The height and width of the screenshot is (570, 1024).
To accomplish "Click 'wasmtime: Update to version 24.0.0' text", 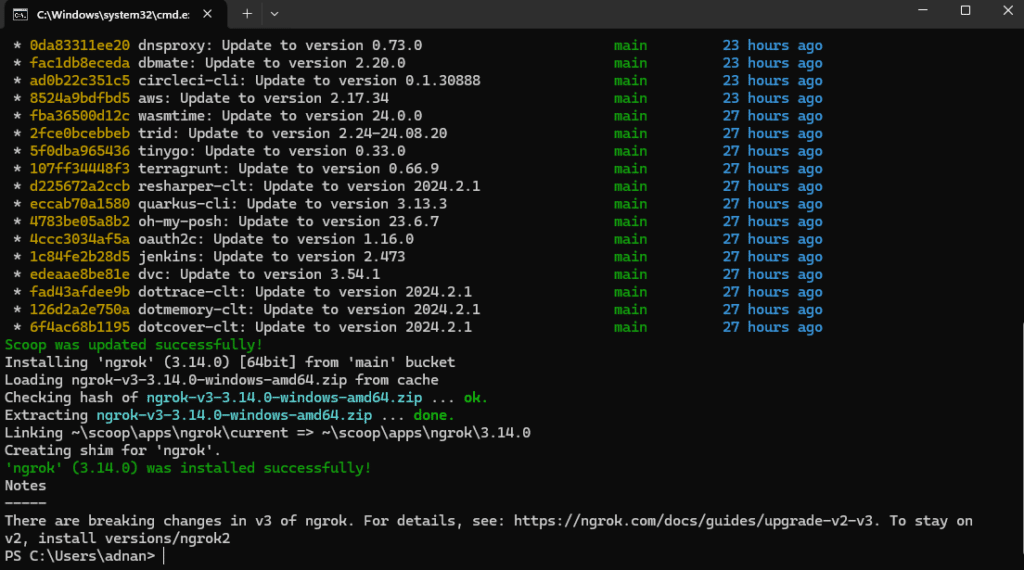I will coord(280,116).
